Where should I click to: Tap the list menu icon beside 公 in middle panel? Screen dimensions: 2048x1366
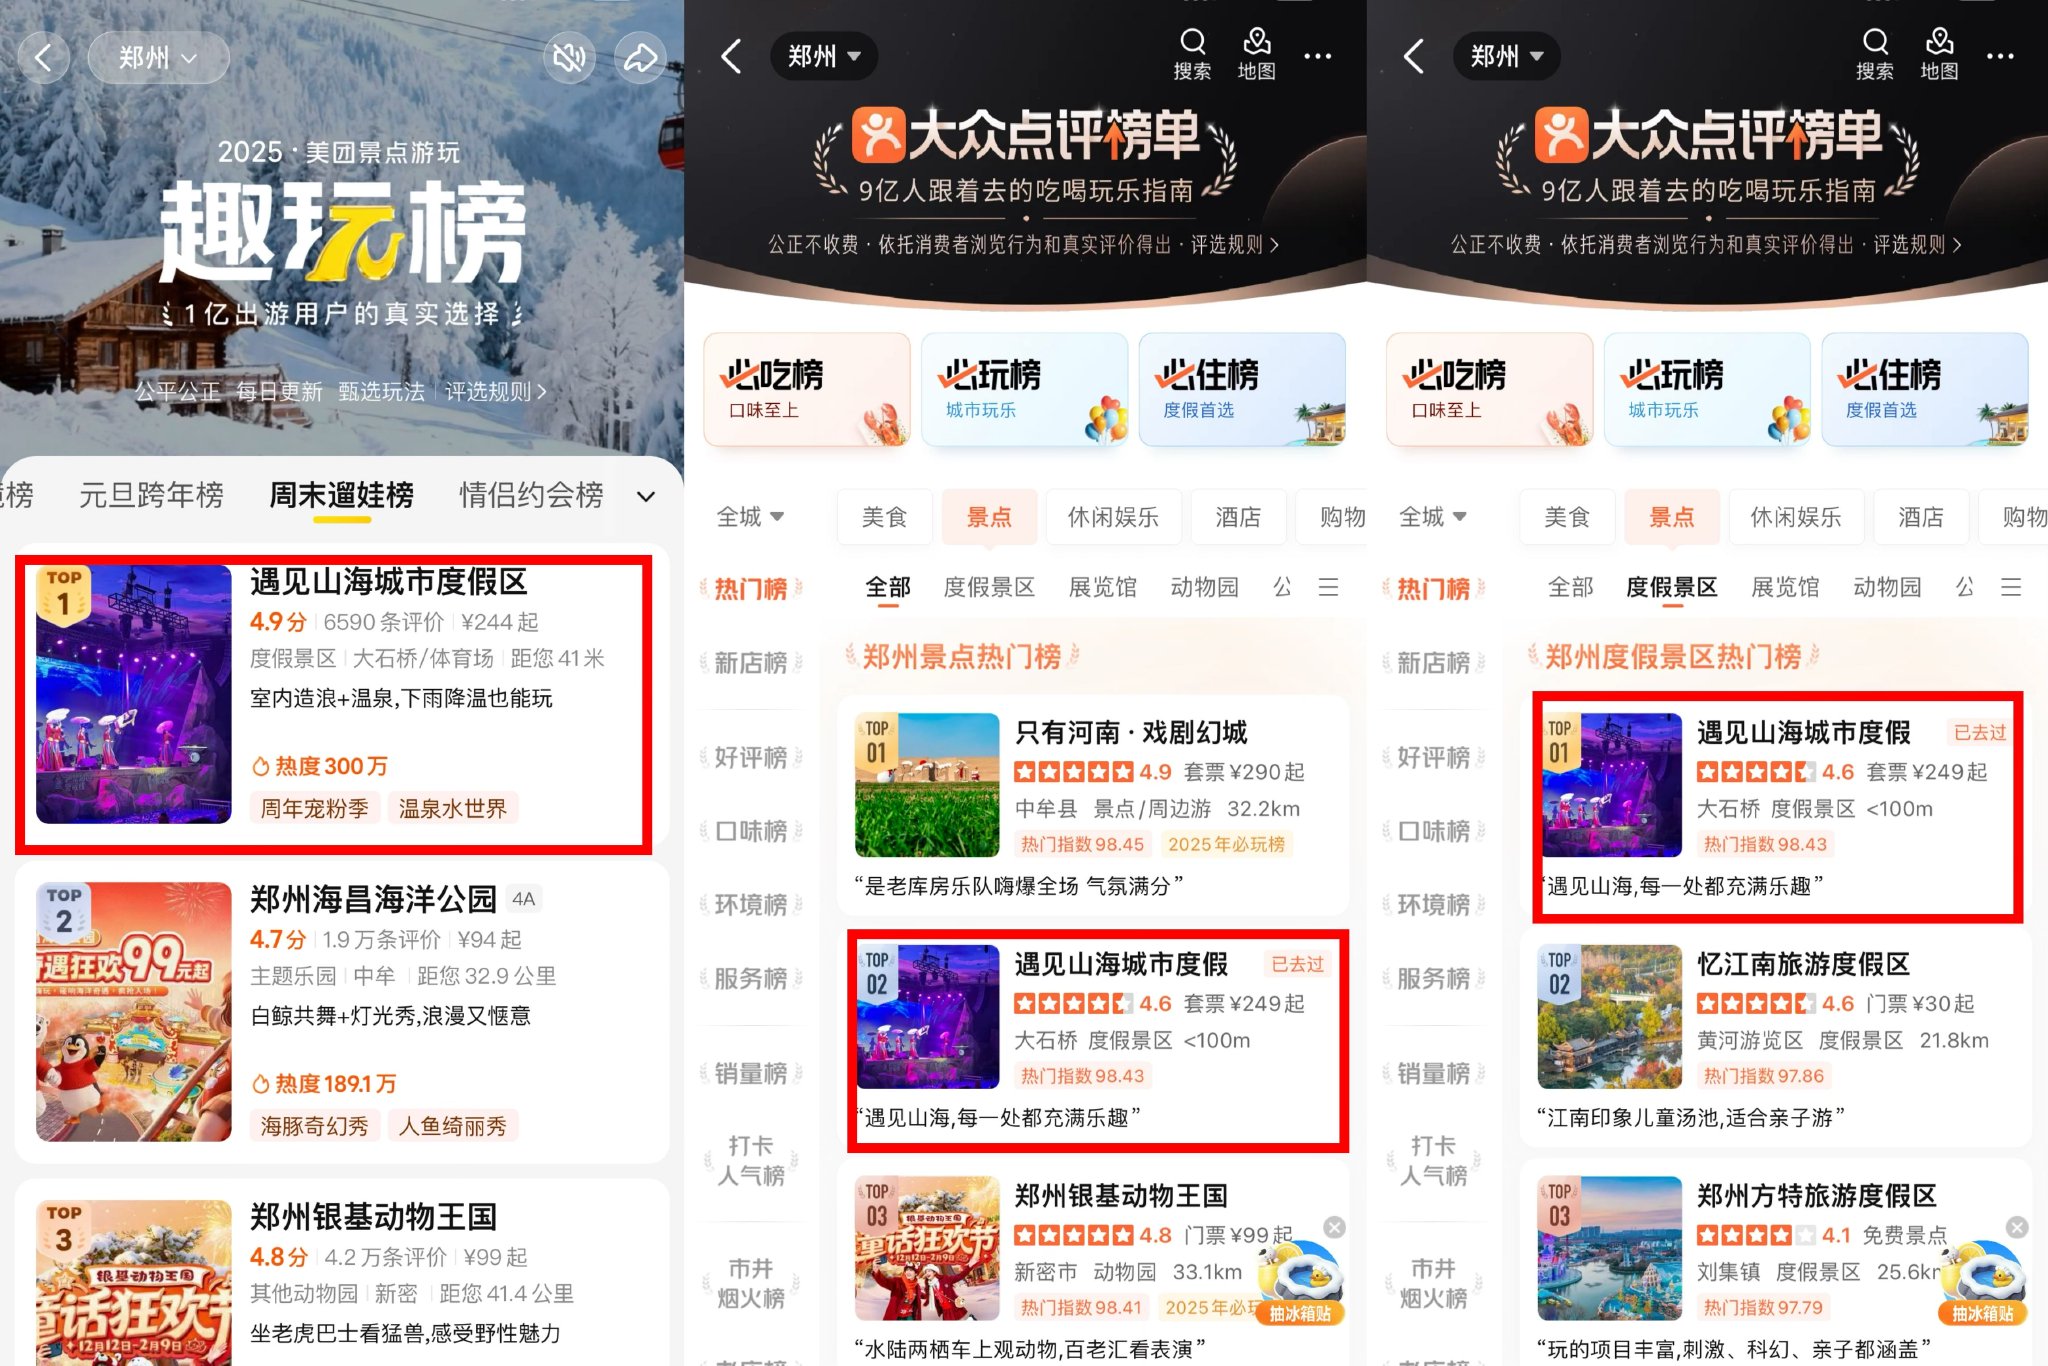(1328, 587)
